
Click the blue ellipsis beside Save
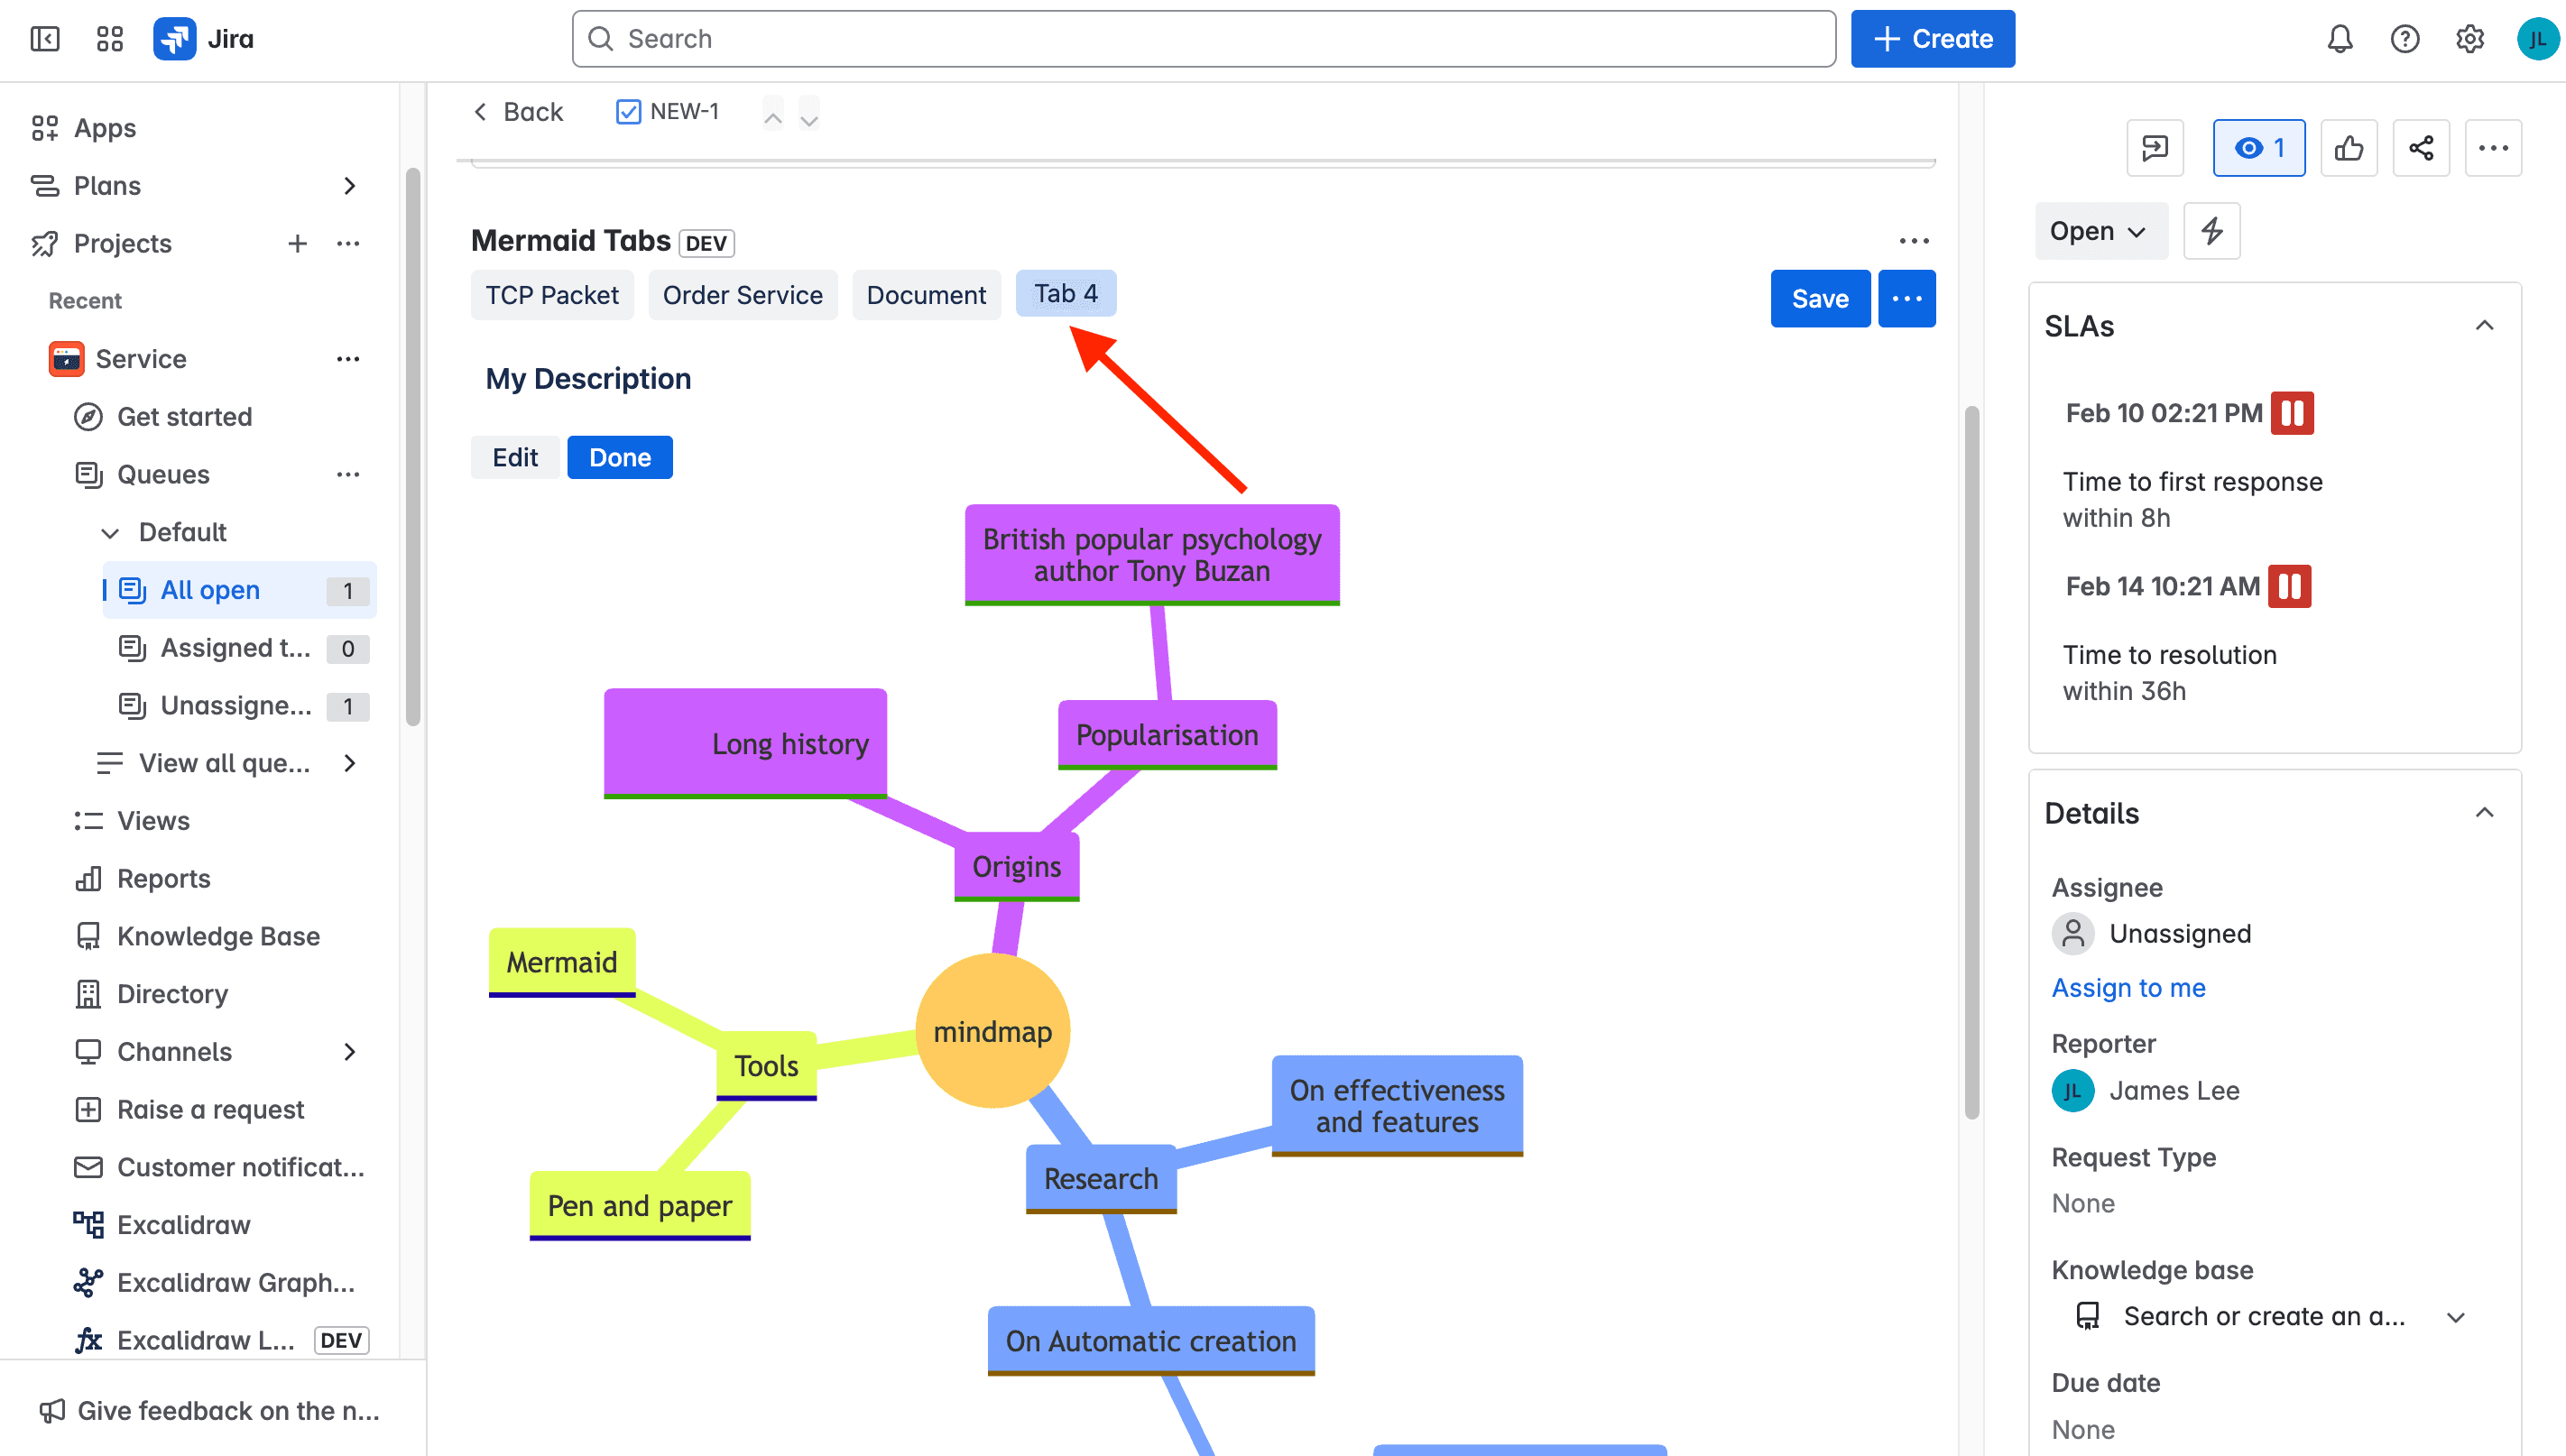click(1906, 298)
